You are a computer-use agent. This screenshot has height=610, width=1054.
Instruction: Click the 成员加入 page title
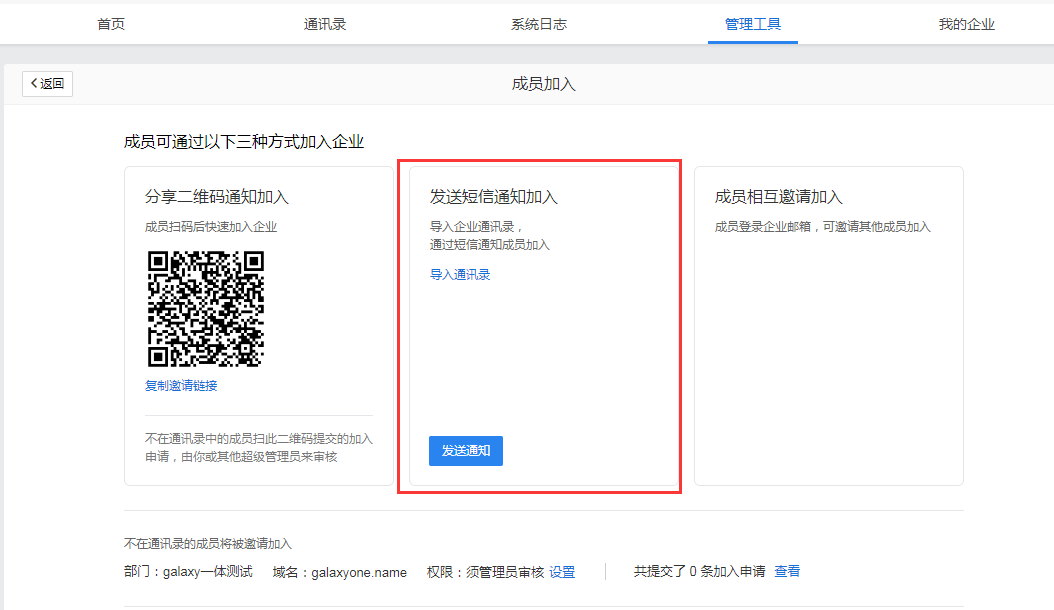[x=543, y=83]
